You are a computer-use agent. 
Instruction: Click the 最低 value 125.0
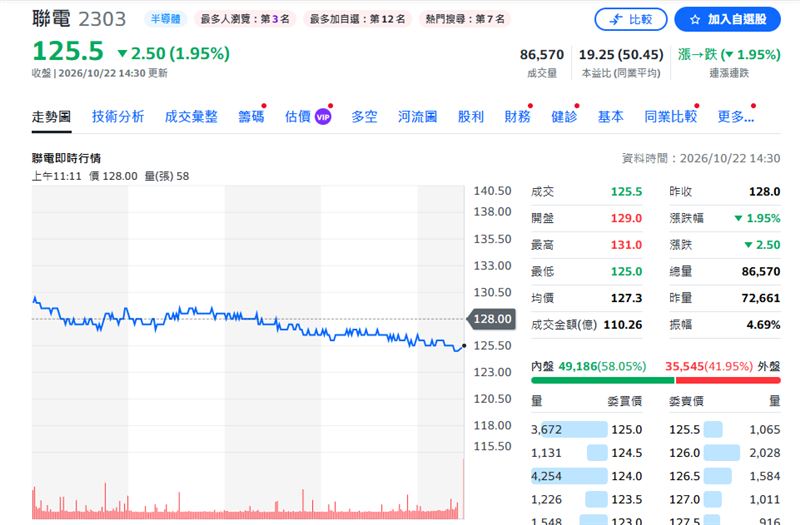[627, 271]
